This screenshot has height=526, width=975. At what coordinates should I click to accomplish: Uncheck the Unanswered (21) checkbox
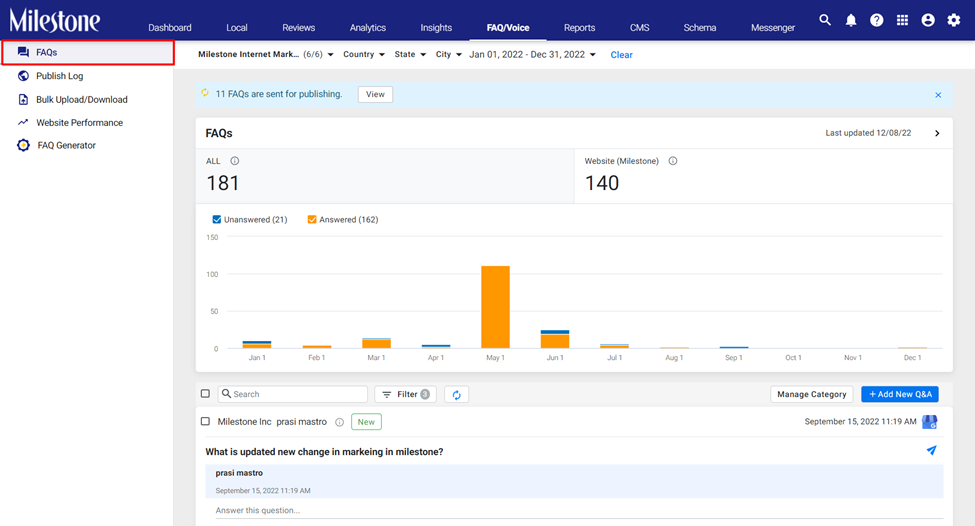click(216, 219)
